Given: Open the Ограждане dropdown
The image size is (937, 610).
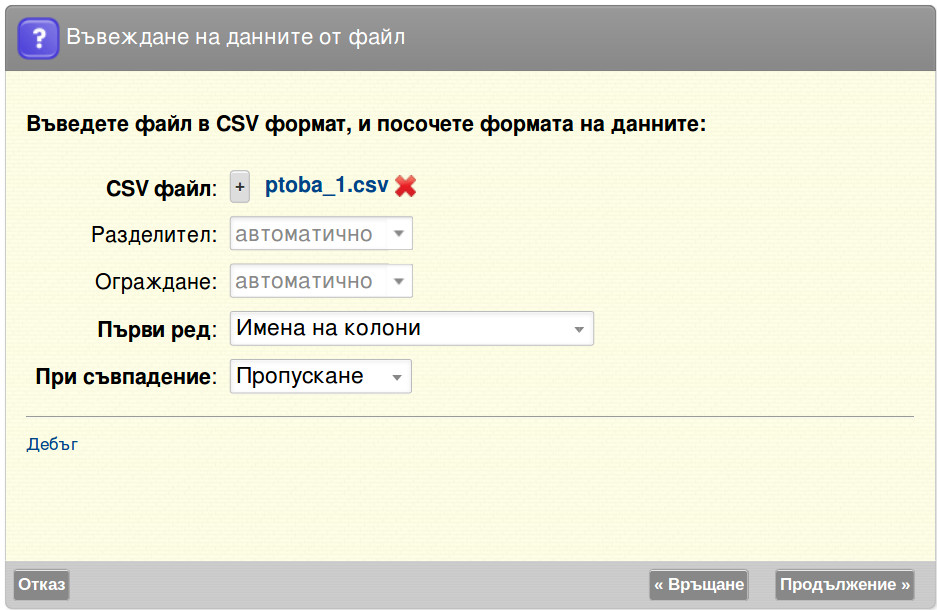Looking at the screenshot, I should [321, 281].
